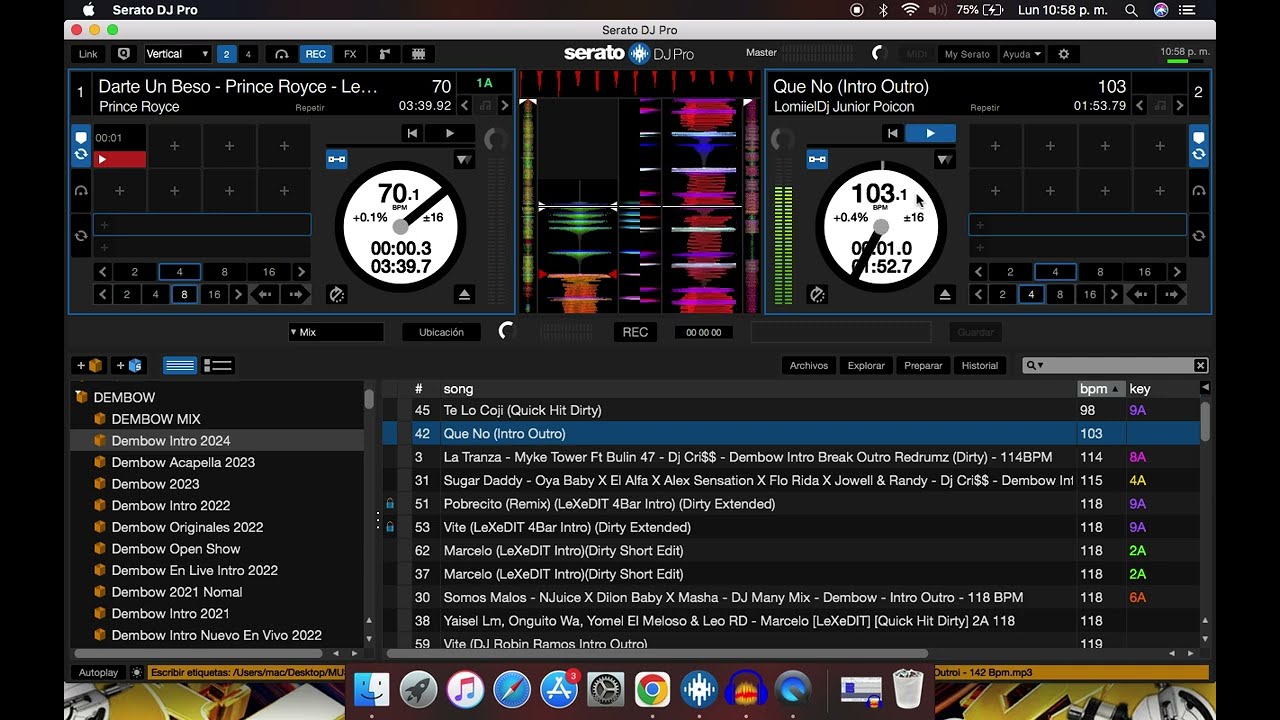Open Serato DJ Pro menu in menu bar
The image size is (1280, 720).
coord(155,10)
